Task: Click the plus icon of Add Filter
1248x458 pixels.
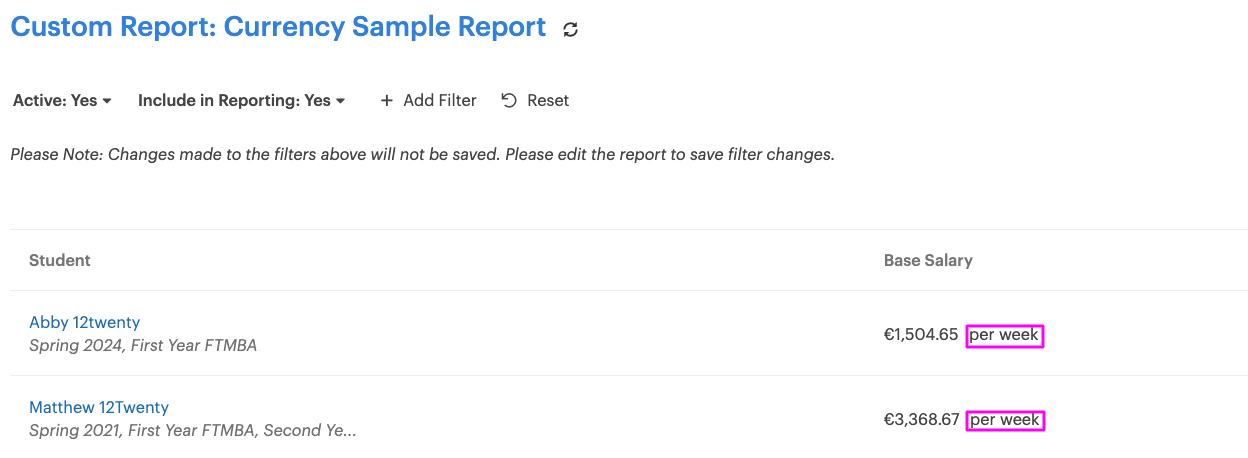Action: [387, 100]
